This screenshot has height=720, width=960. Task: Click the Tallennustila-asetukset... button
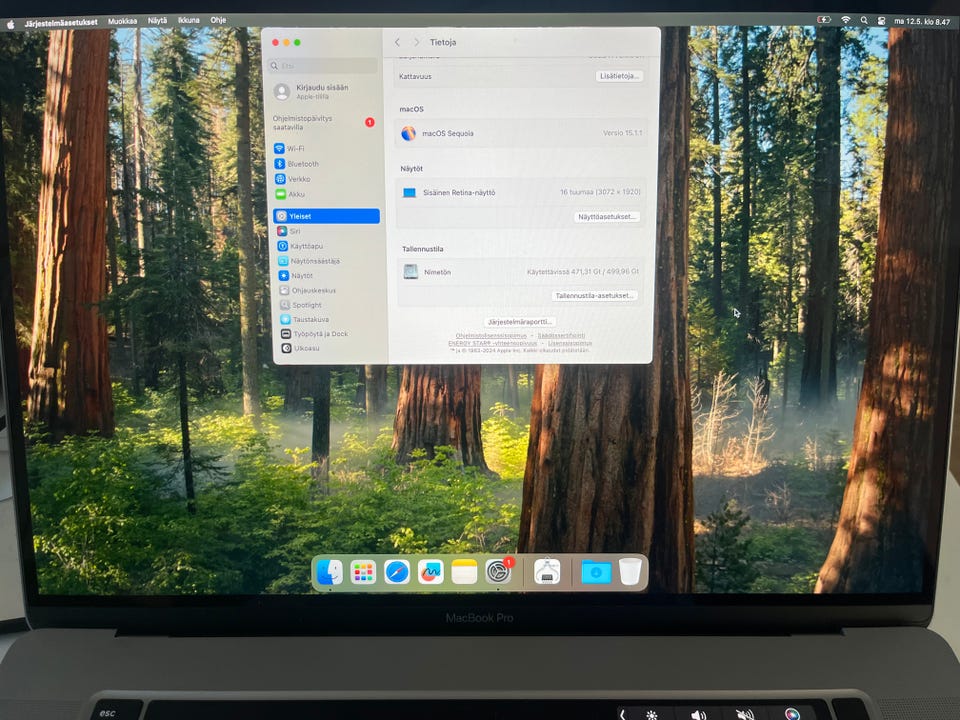click(594, 296)
